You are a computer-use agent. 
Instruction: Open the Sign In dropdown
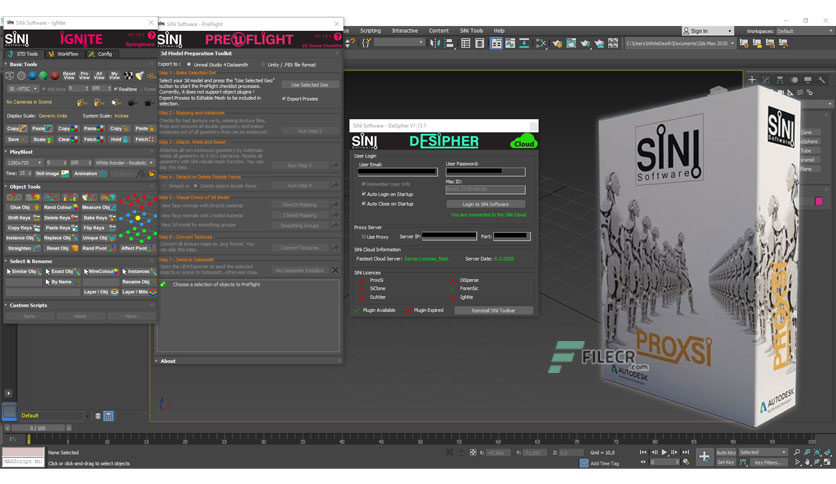click(708, 31)
